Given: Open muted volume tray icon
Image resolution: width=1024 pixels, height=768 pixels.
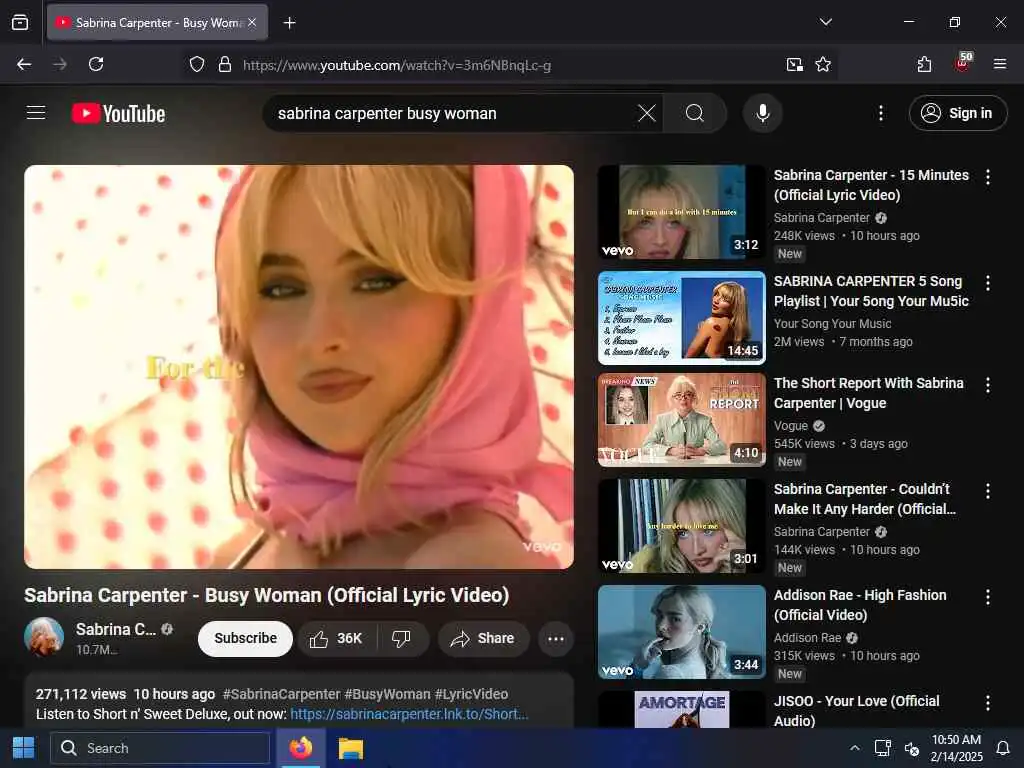Looking at the screenshot, I should tap(912, 748).
